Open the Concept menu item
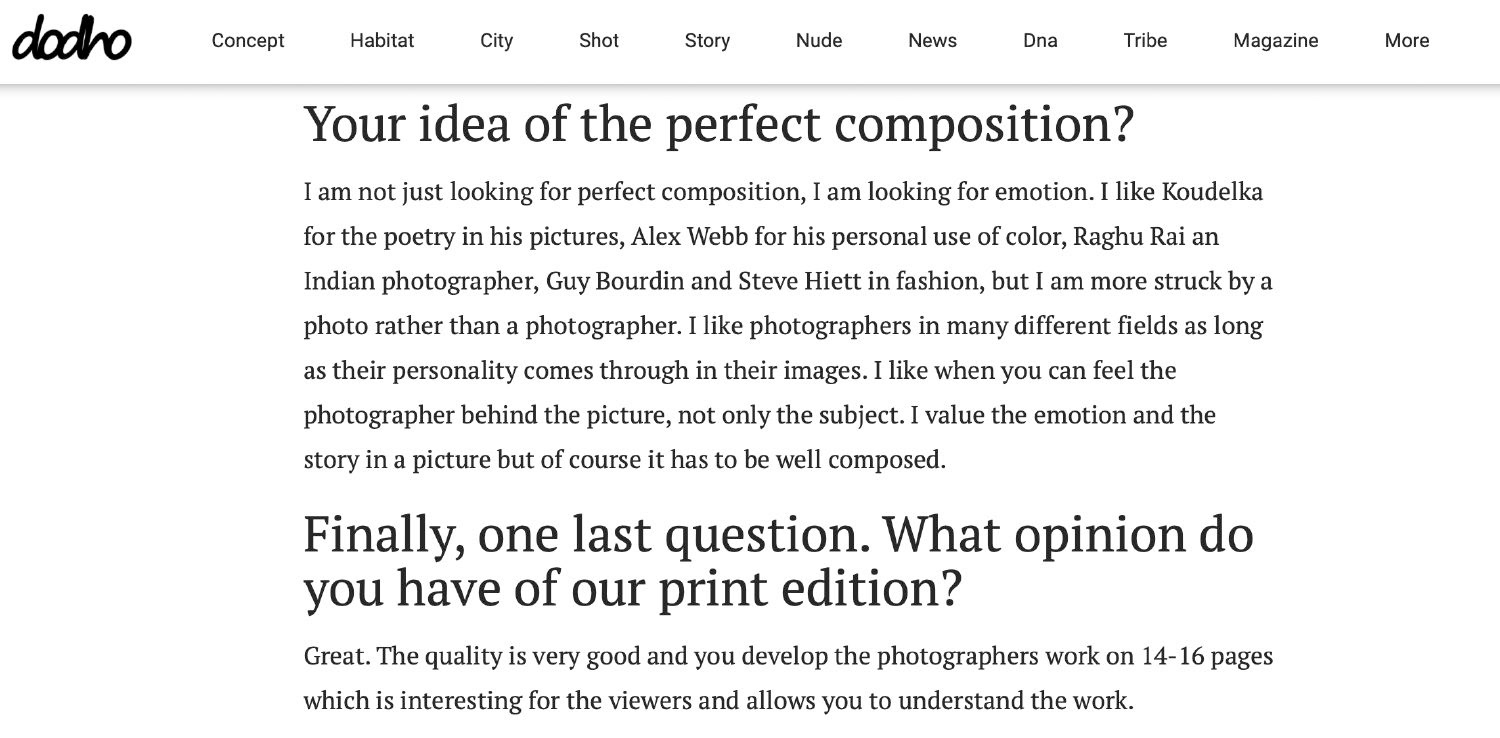Viewport: 1500px width, 738px height. 248,41
